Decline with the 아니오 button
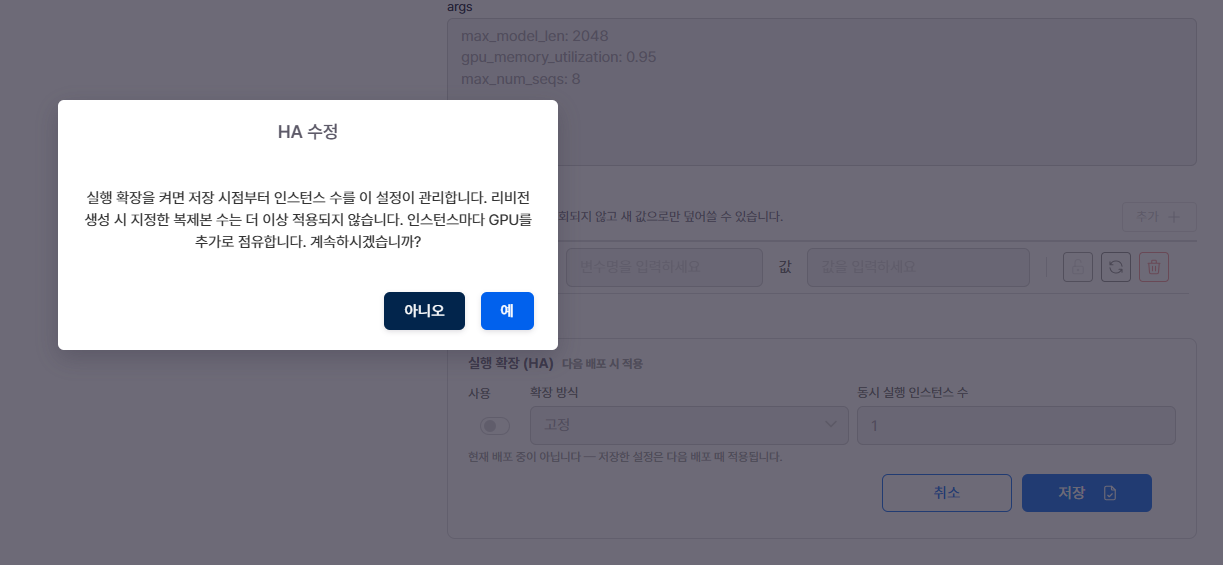 click(424, 310)
